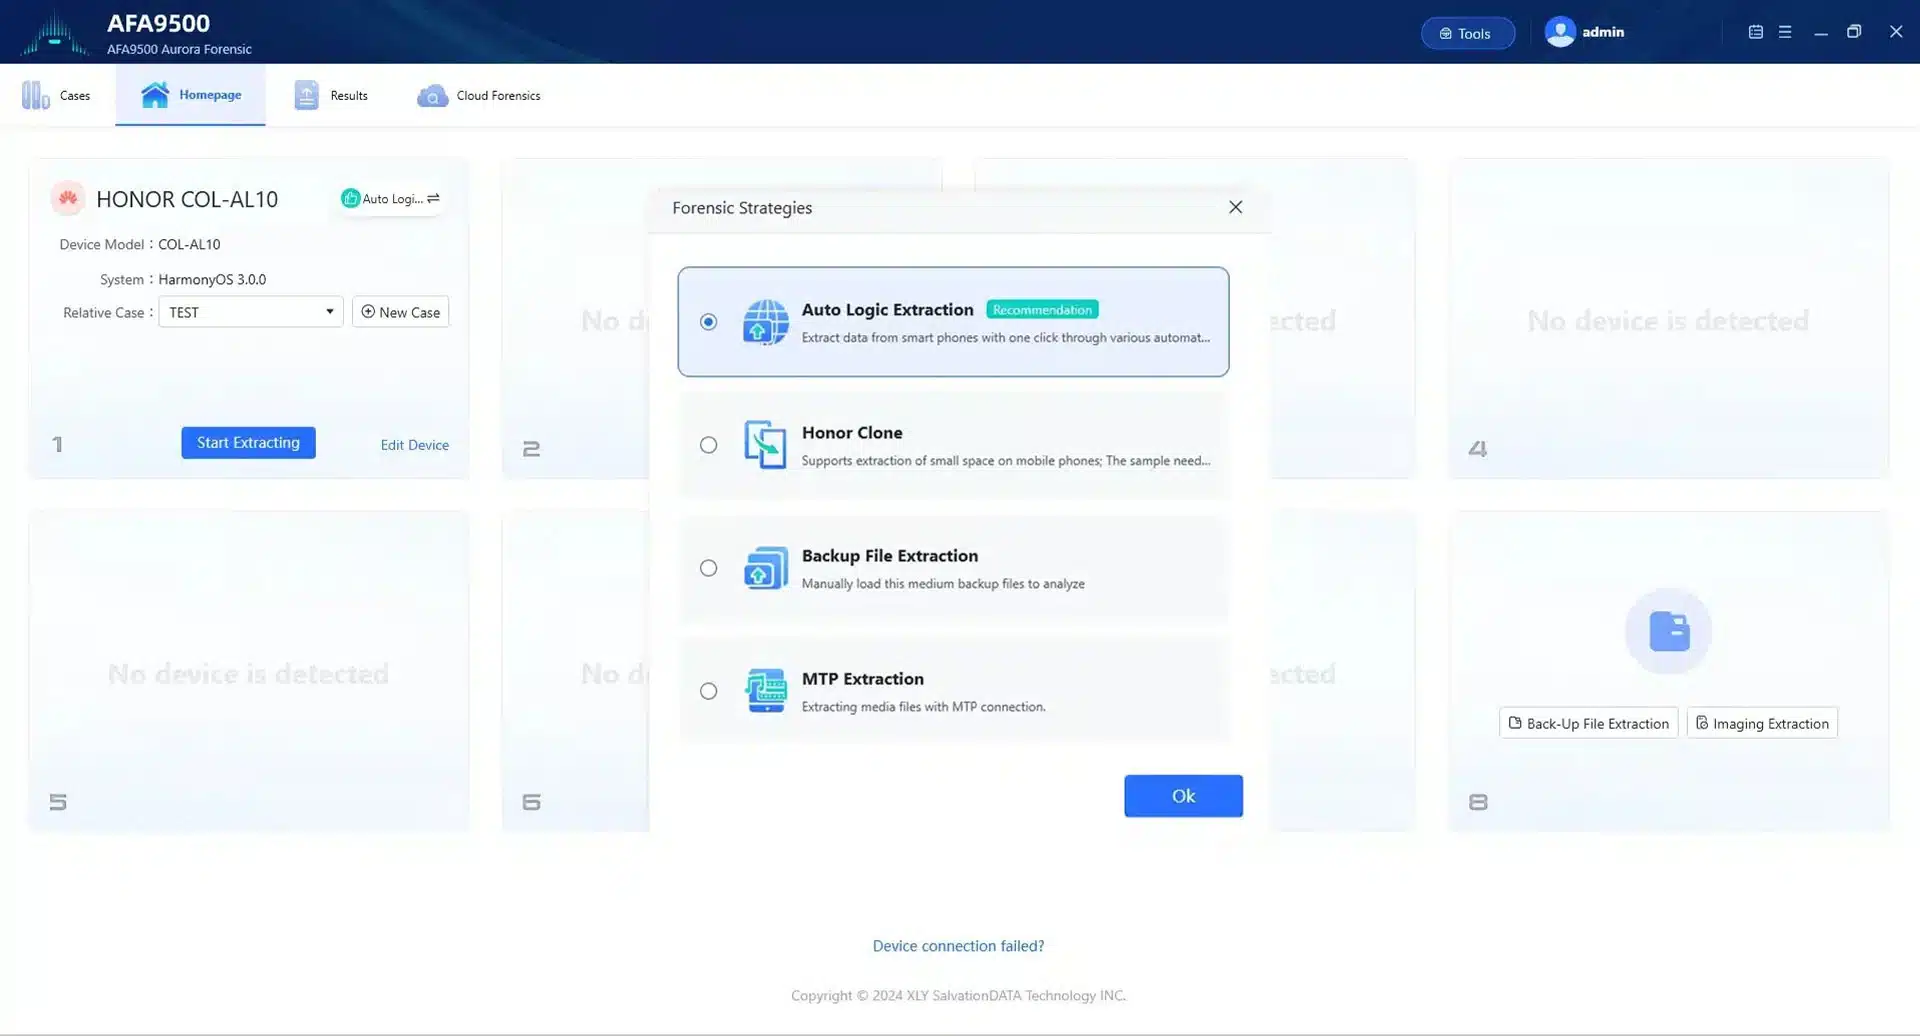Expand the Relative Case dropdown
The image size is (1920, 1036).
251,312
